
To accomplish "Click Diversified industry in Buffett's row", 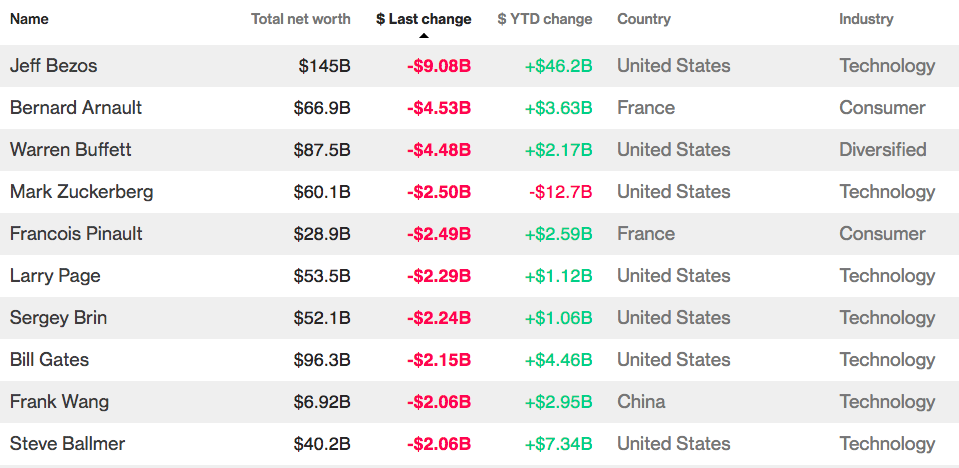I will tap(883, 150).
